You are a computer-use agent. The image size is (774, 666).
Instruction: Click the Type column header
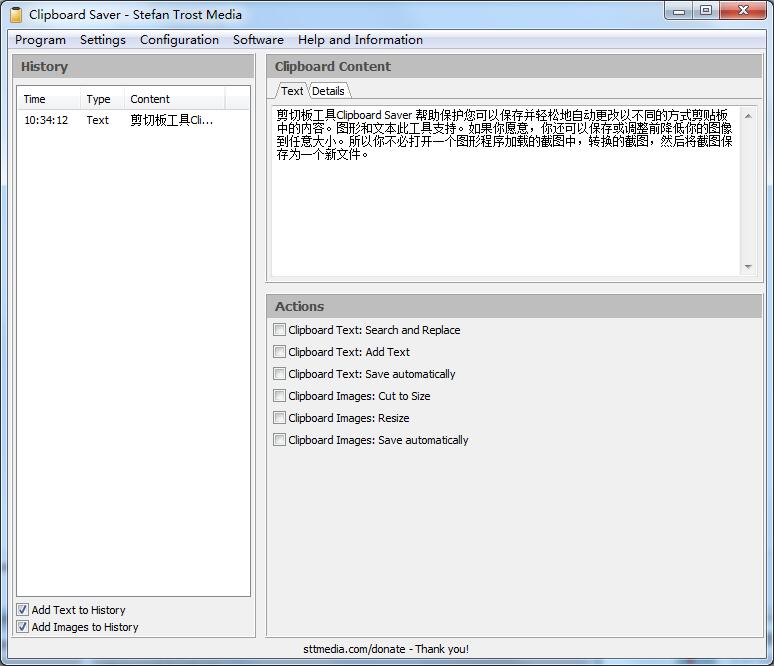click(102, 99)
